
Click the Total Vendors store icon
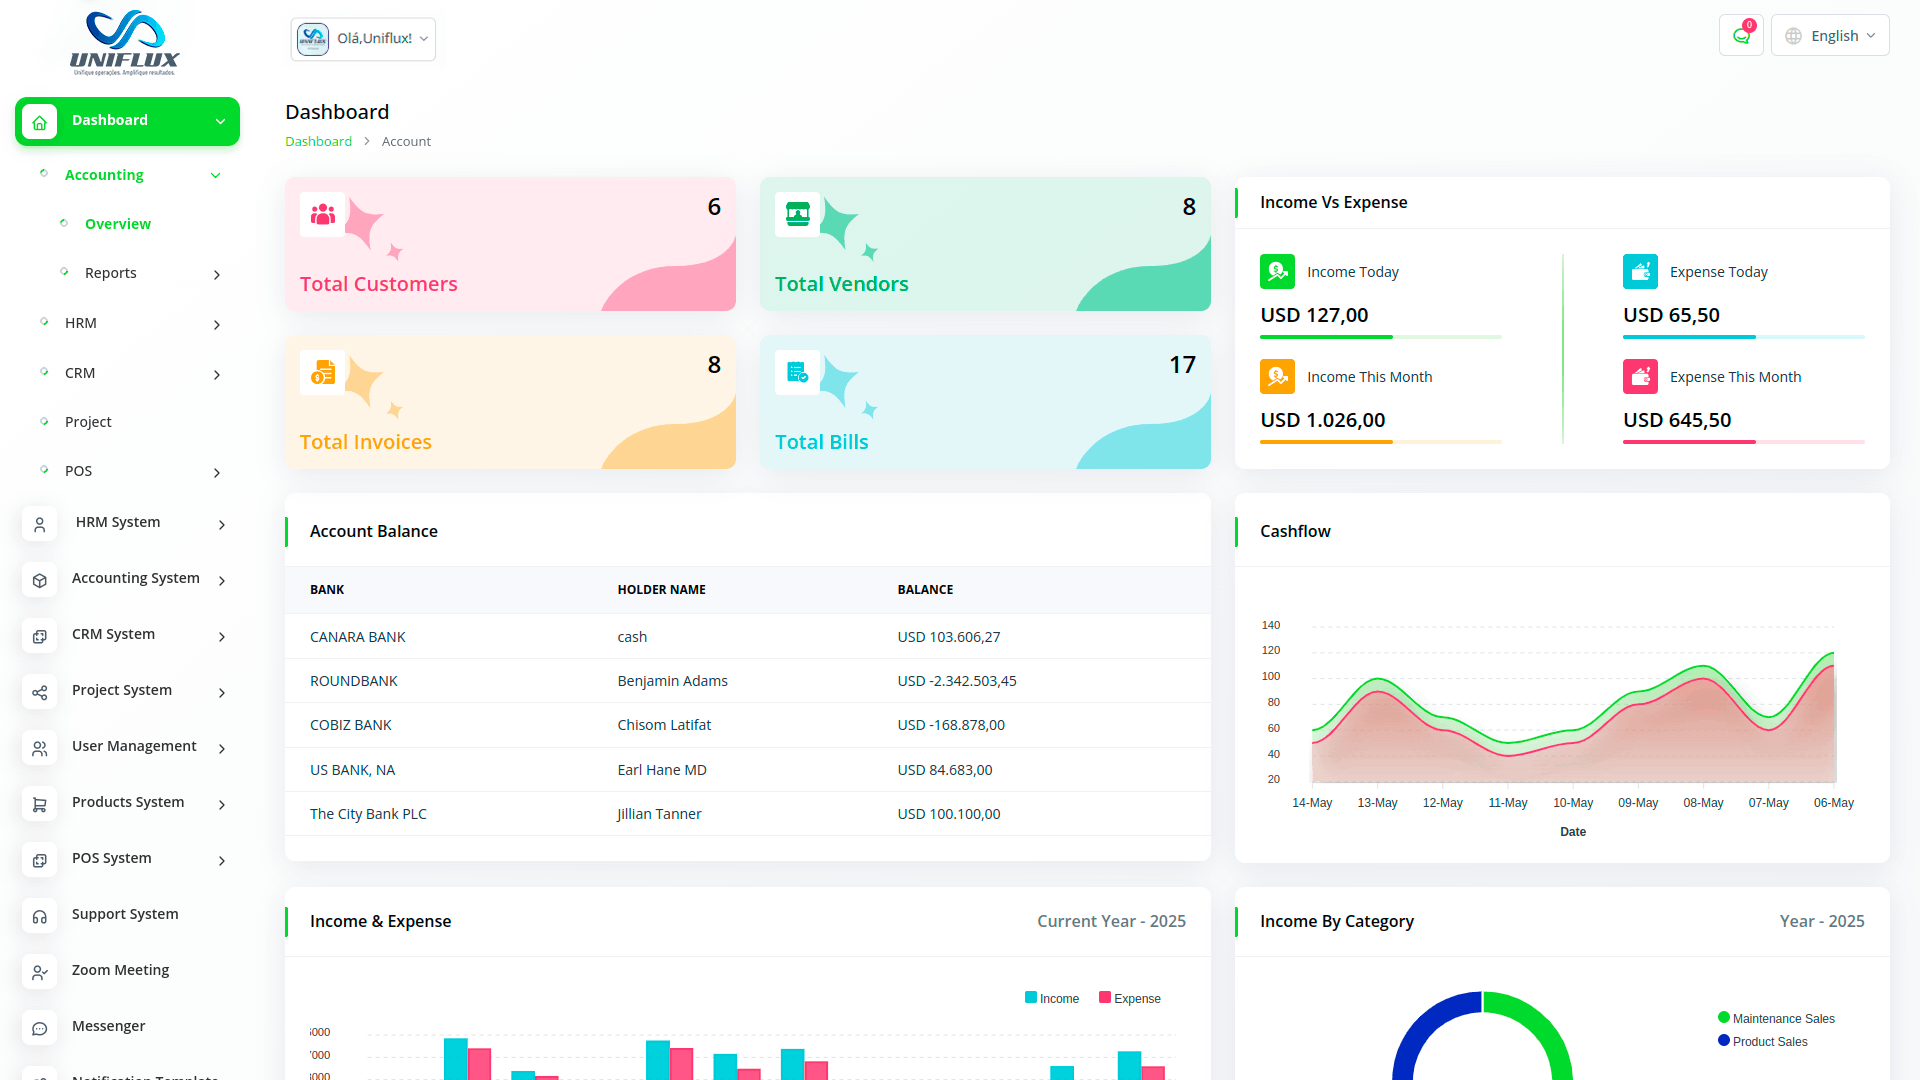[x=798, y=214]
